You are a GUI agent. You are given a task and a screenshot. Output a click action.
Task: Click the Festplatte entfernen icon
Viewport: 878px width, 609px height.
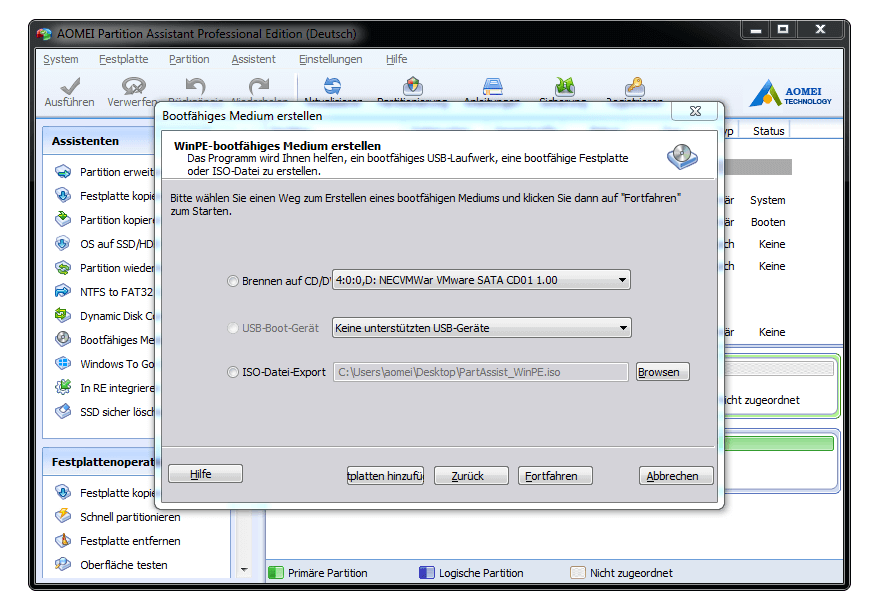pos(63,540)
